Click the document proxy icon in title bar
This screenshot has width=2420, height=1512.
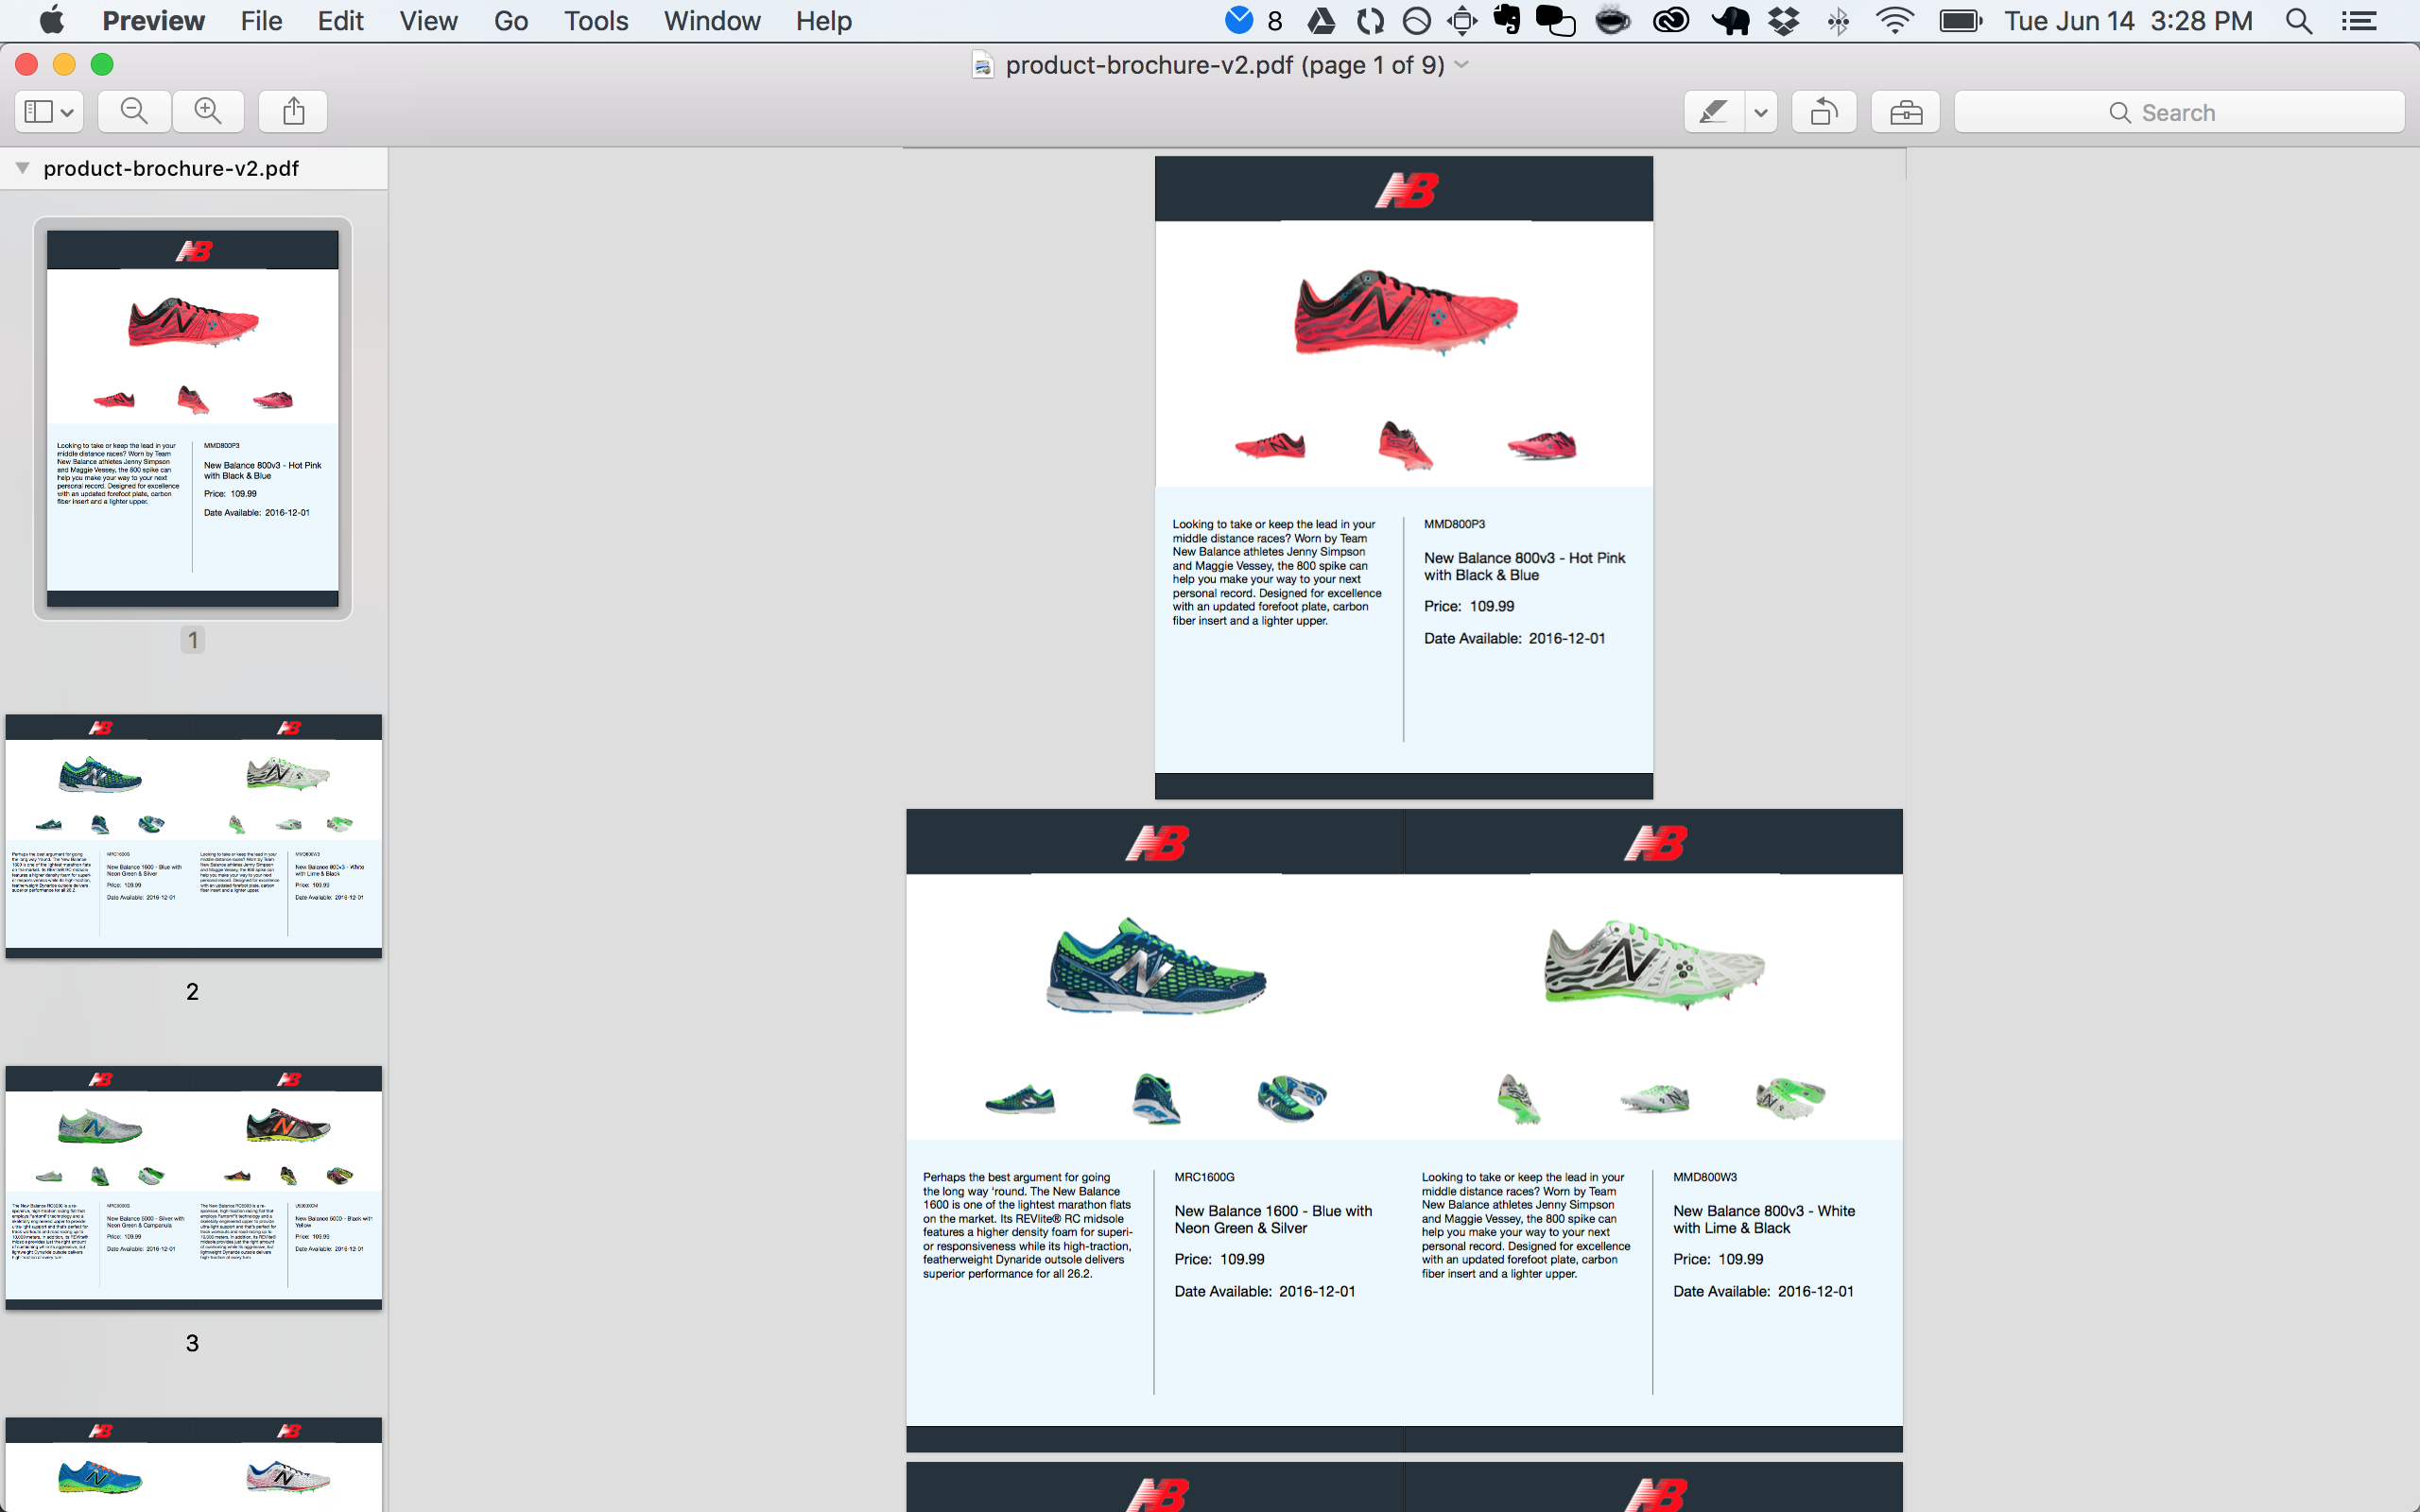coord(983,65)
